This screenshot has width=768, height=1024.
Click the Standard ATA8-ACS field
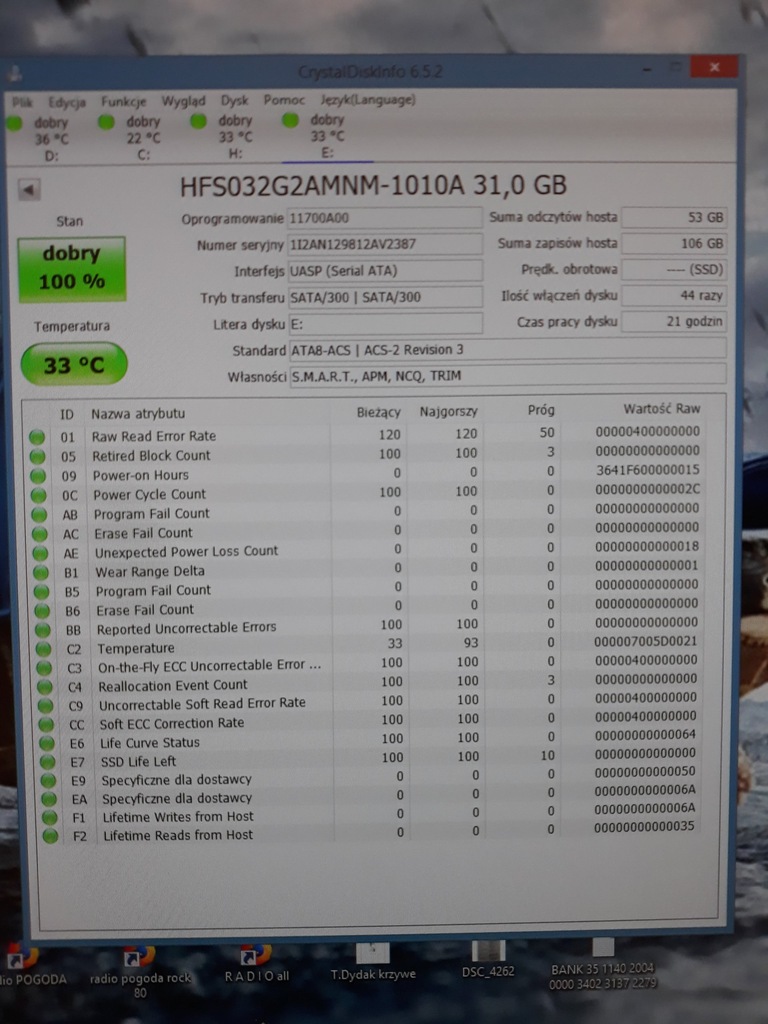coord(507,349)
